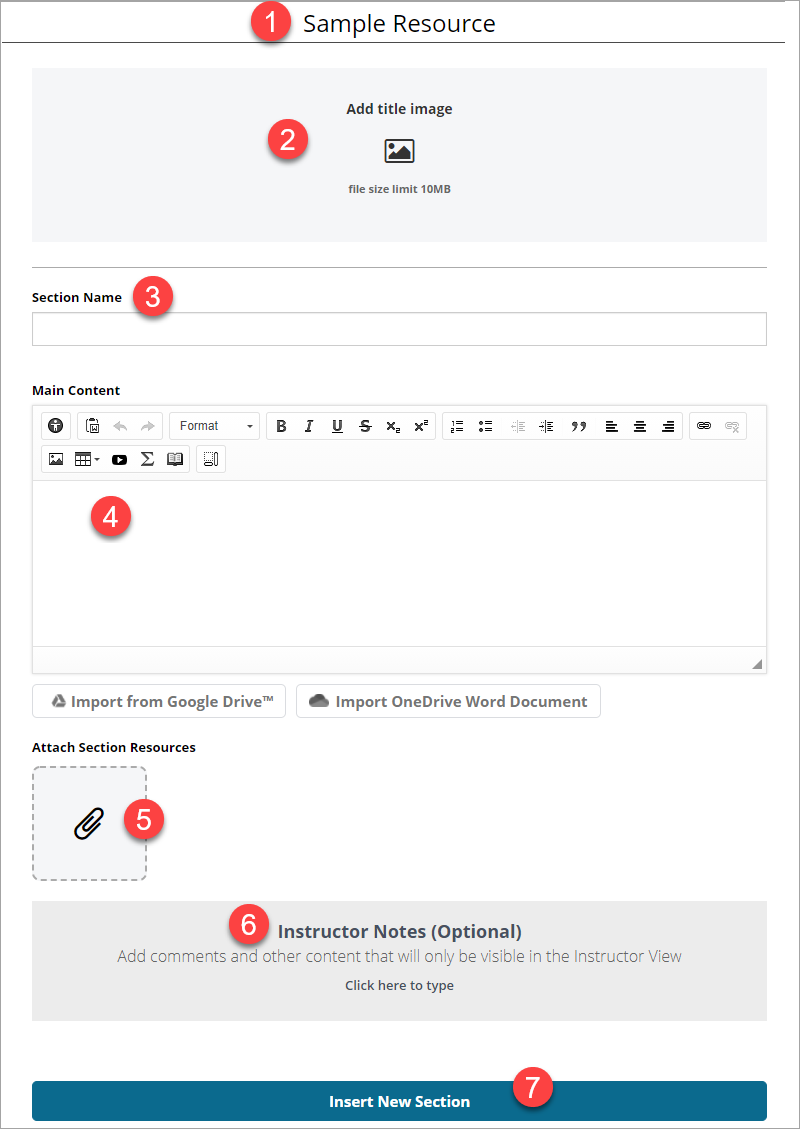Click the open book icon in toolbar
Screen dimensions: 800x1129
pos(175,459)
